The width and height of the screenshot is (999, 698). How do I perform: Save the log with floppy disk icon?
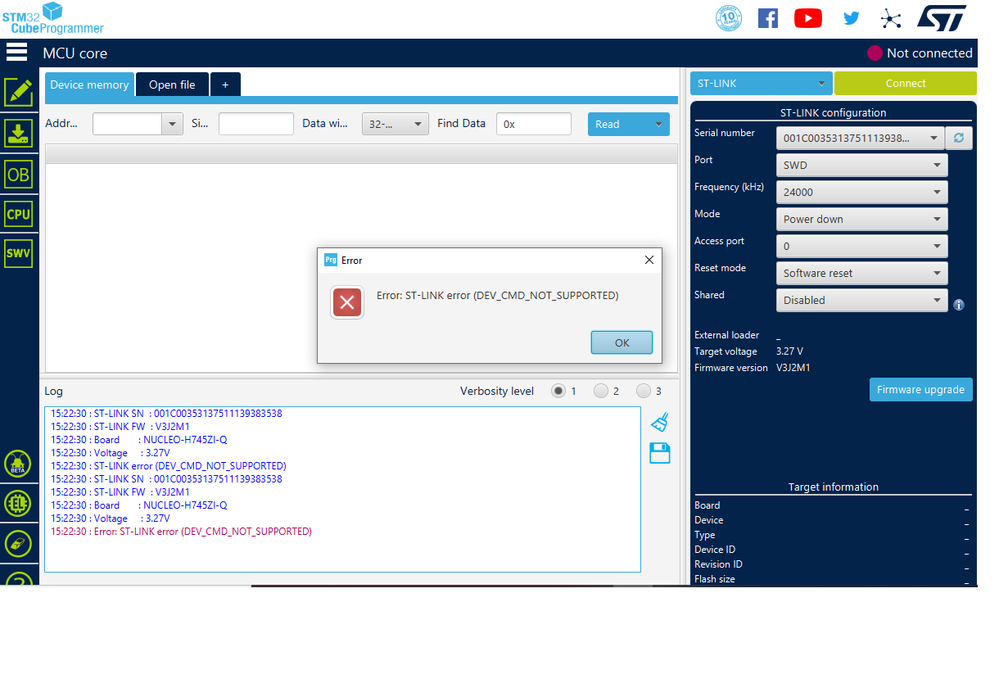point(660,453)
